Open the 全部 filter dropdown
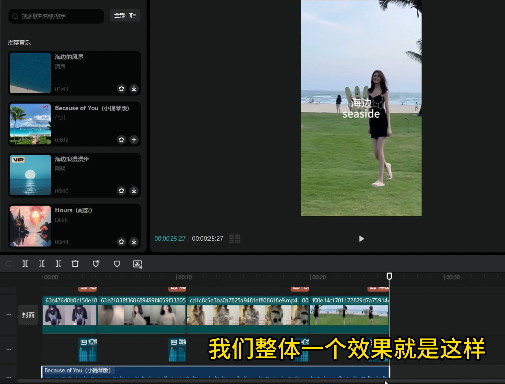The image size is (505, 384). point(125,16)
